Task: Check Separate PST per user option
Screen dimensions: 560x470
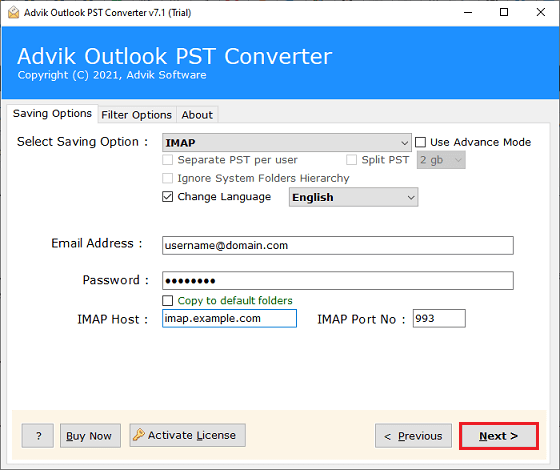Action: click(x=167, y=160)
